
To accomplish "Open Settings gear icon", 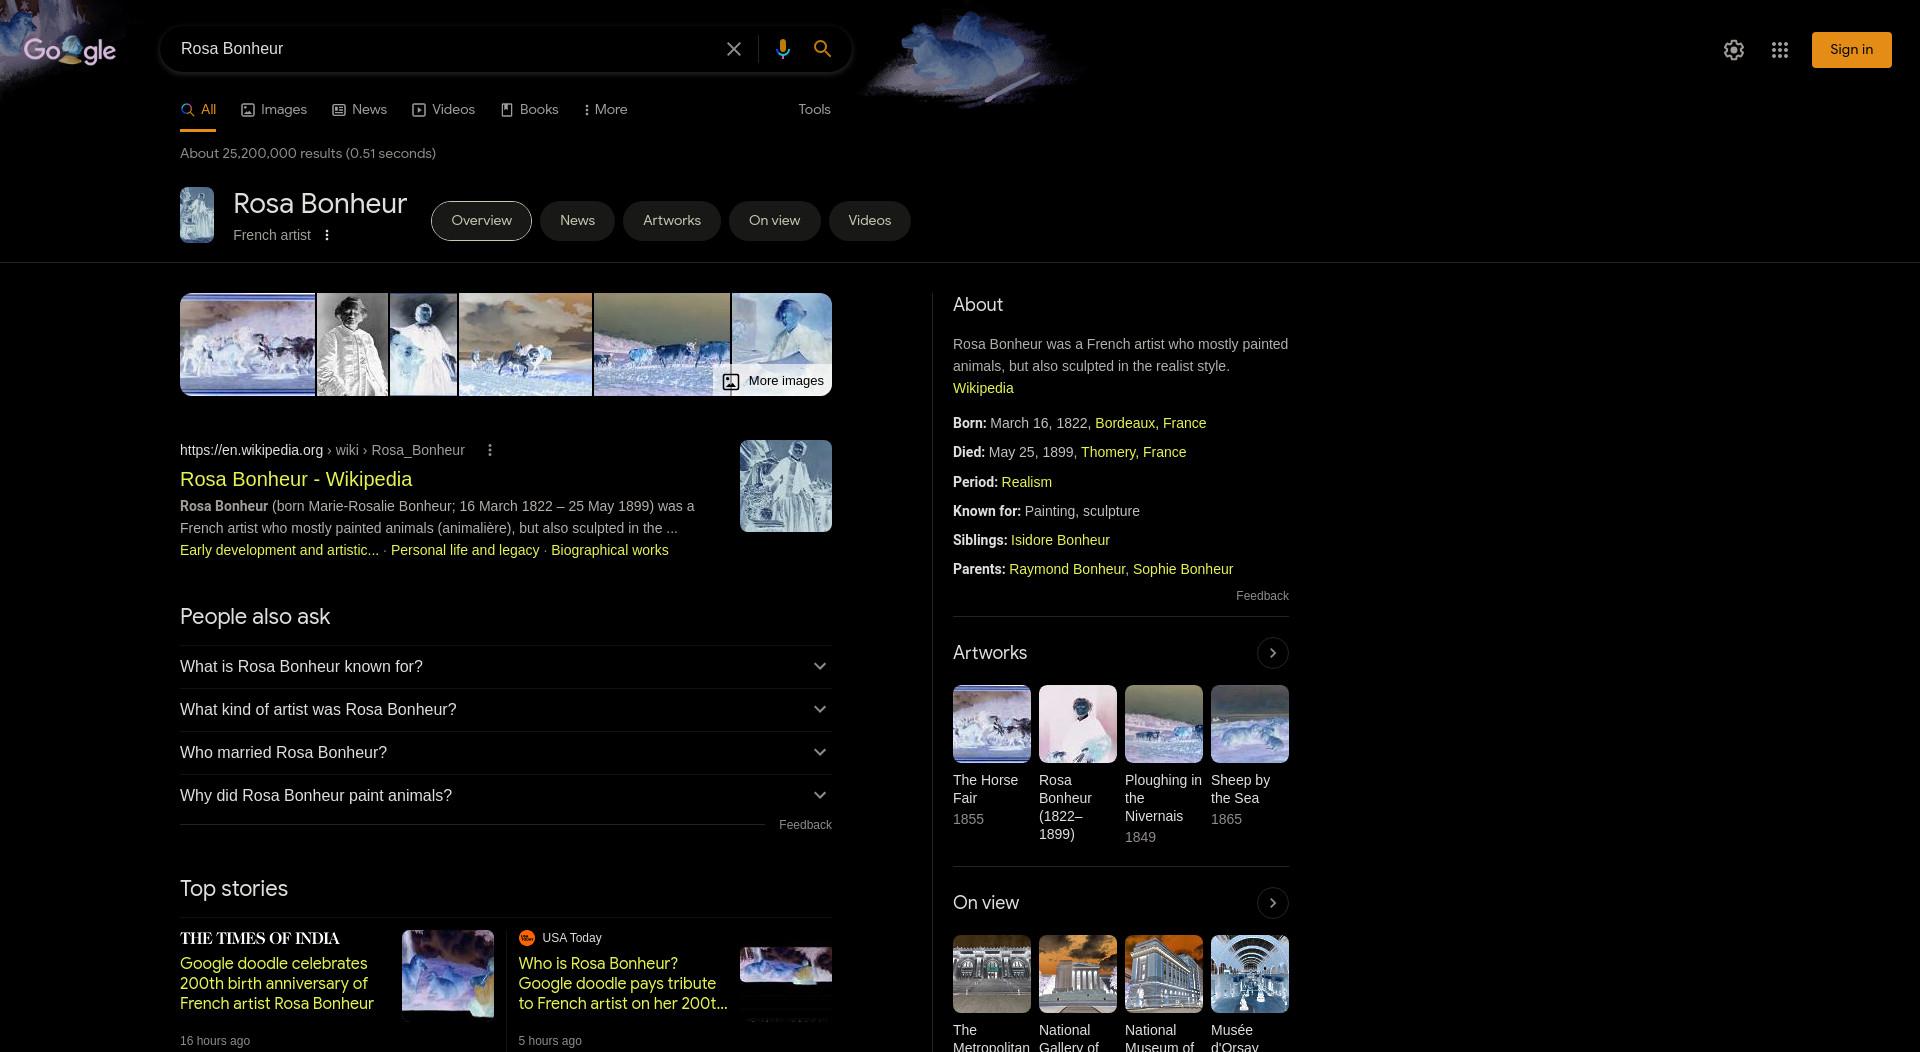I will click(x=1734, y=50).
